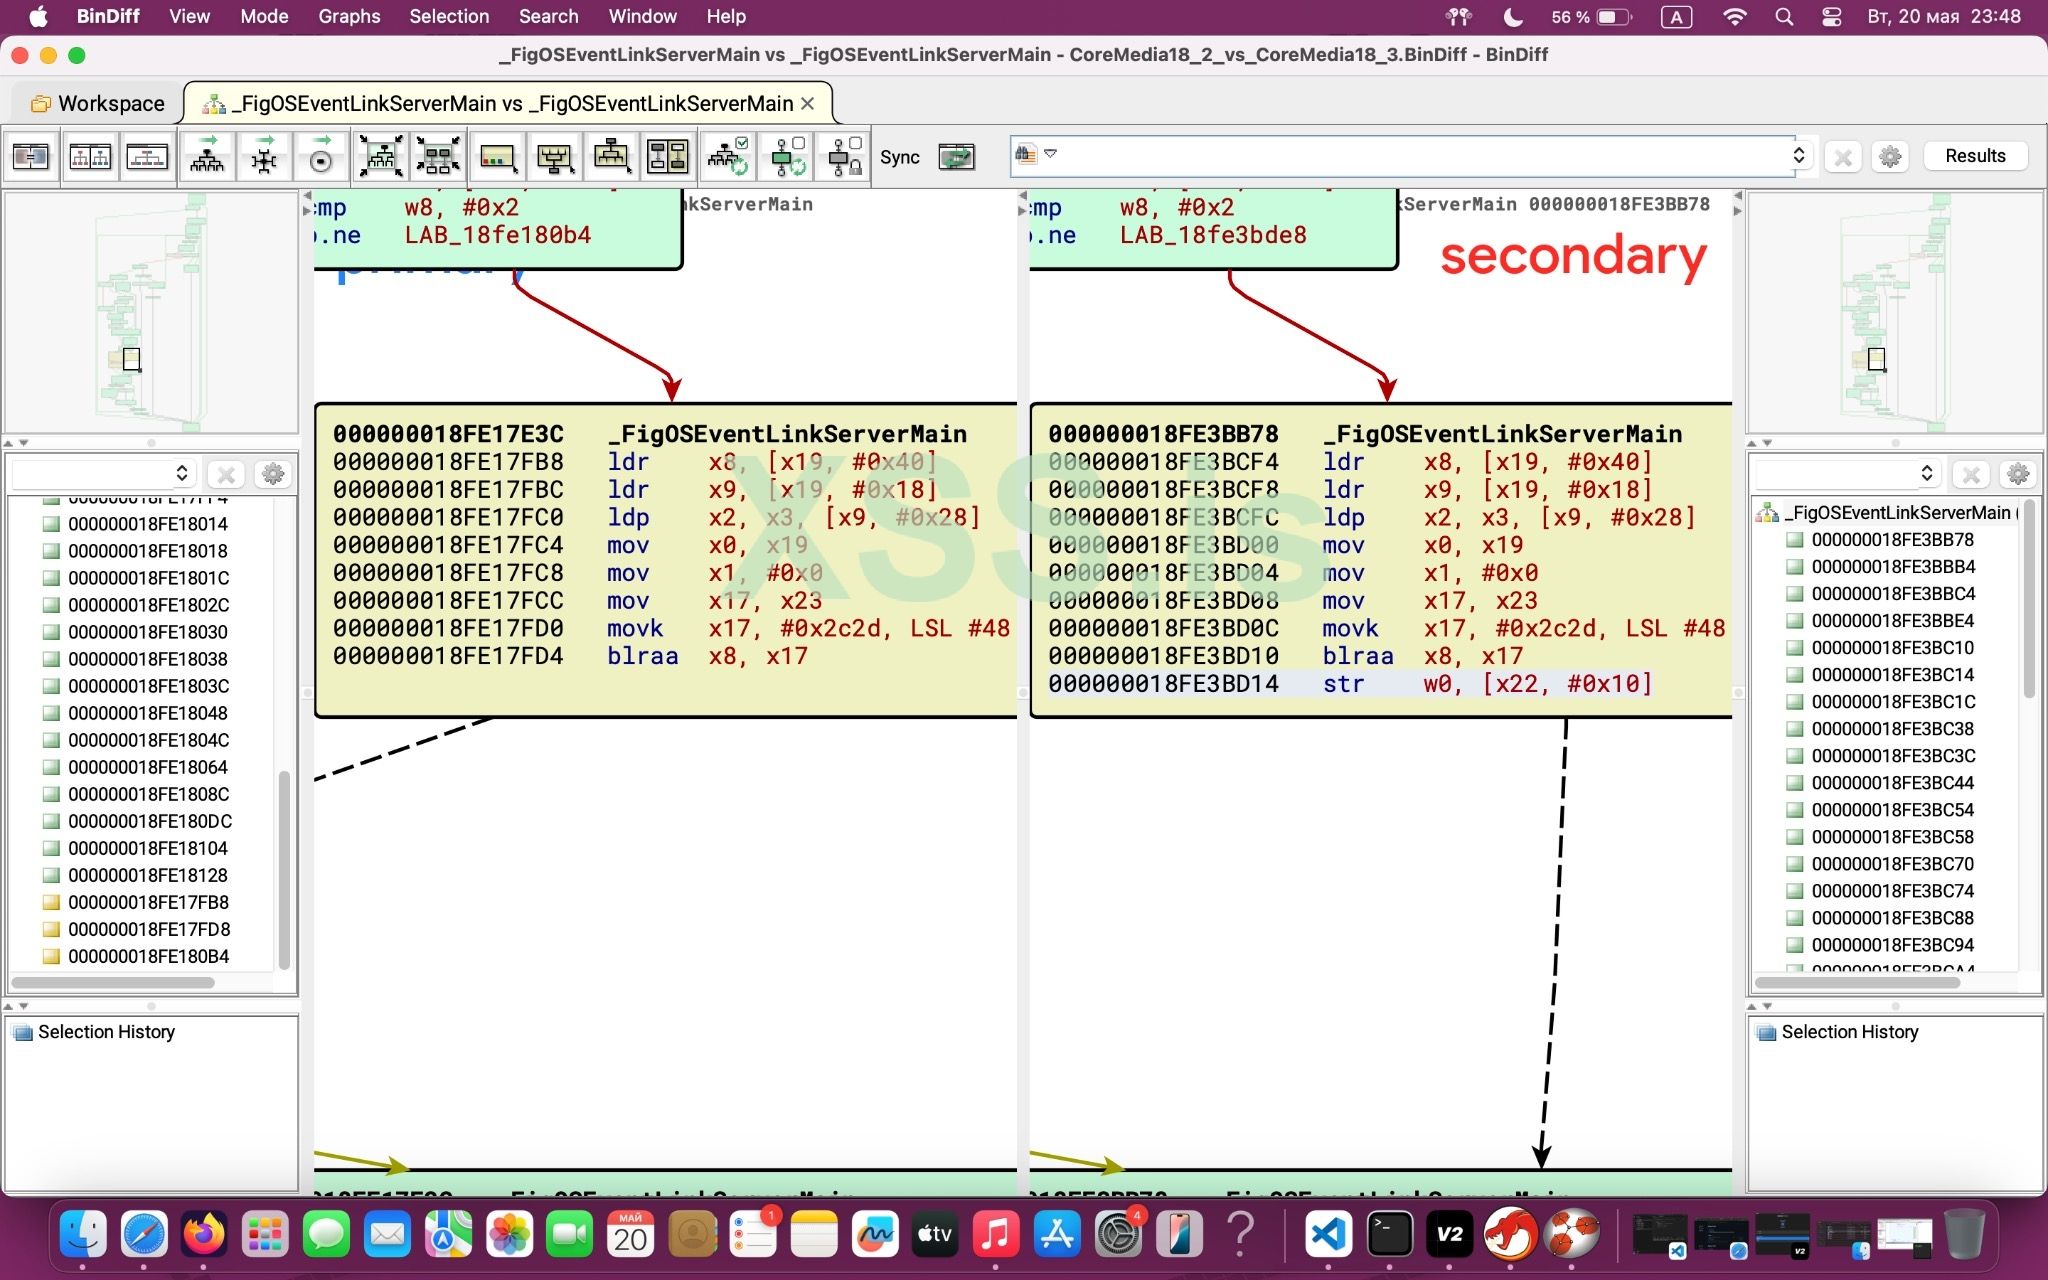Open the search field stepper control
The height and width of the screenshot is (1280, 2048).
[1799, 155]
